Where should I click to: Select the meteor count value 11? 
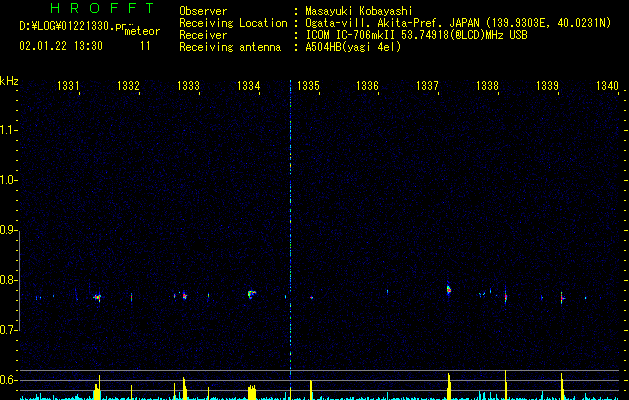coord(145,46)
